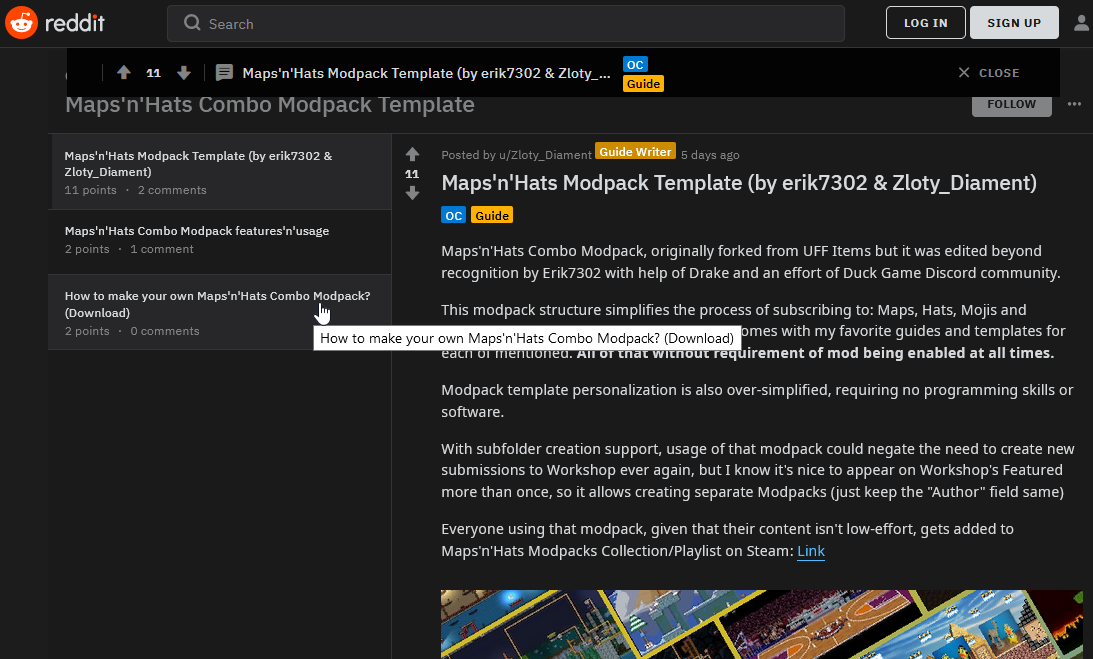
Task: Click the yellow Guide flair under the title
Action: pos(491,215)
